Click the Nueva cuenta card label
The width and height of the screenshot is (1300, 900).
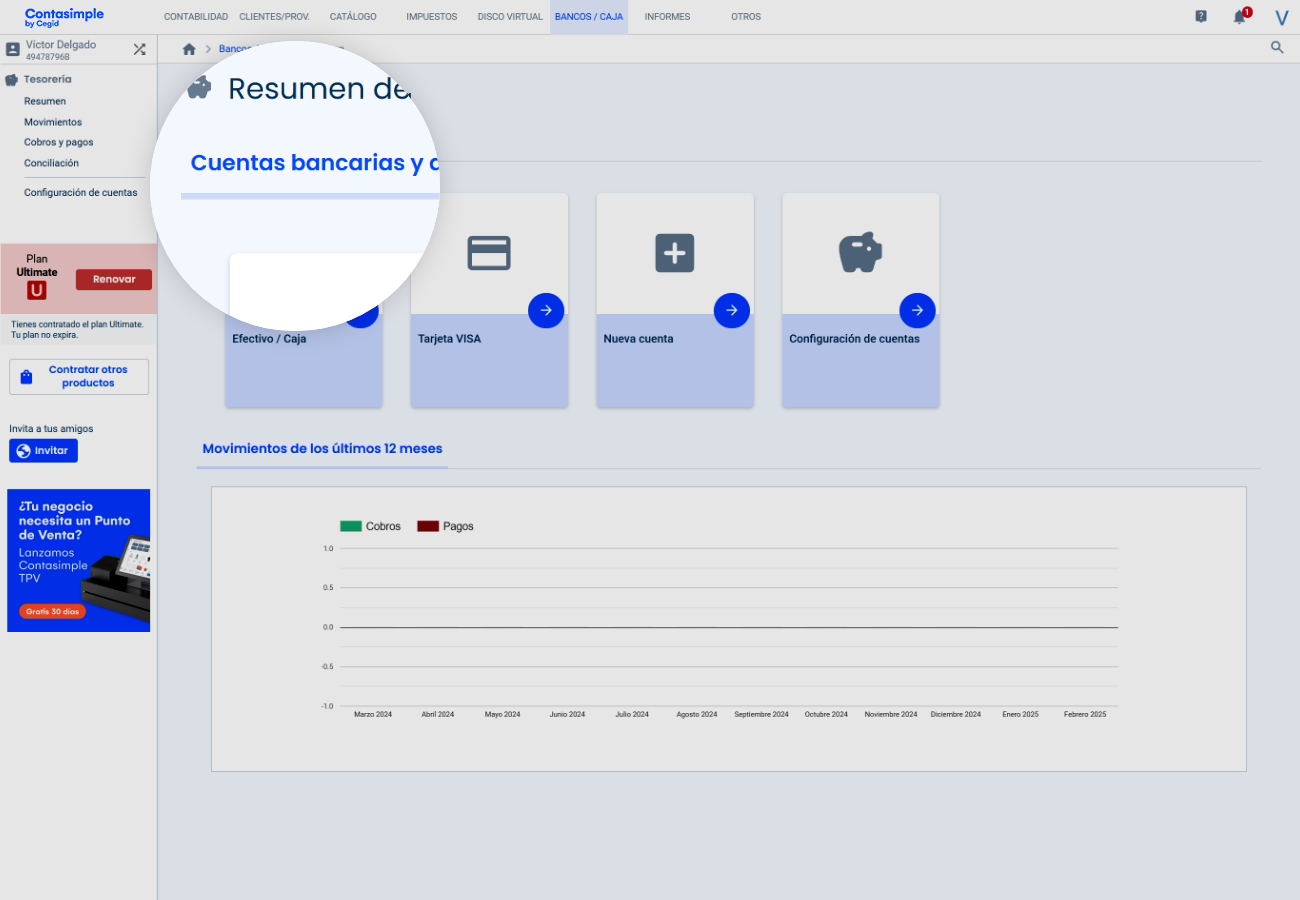(x=638, y=339)
